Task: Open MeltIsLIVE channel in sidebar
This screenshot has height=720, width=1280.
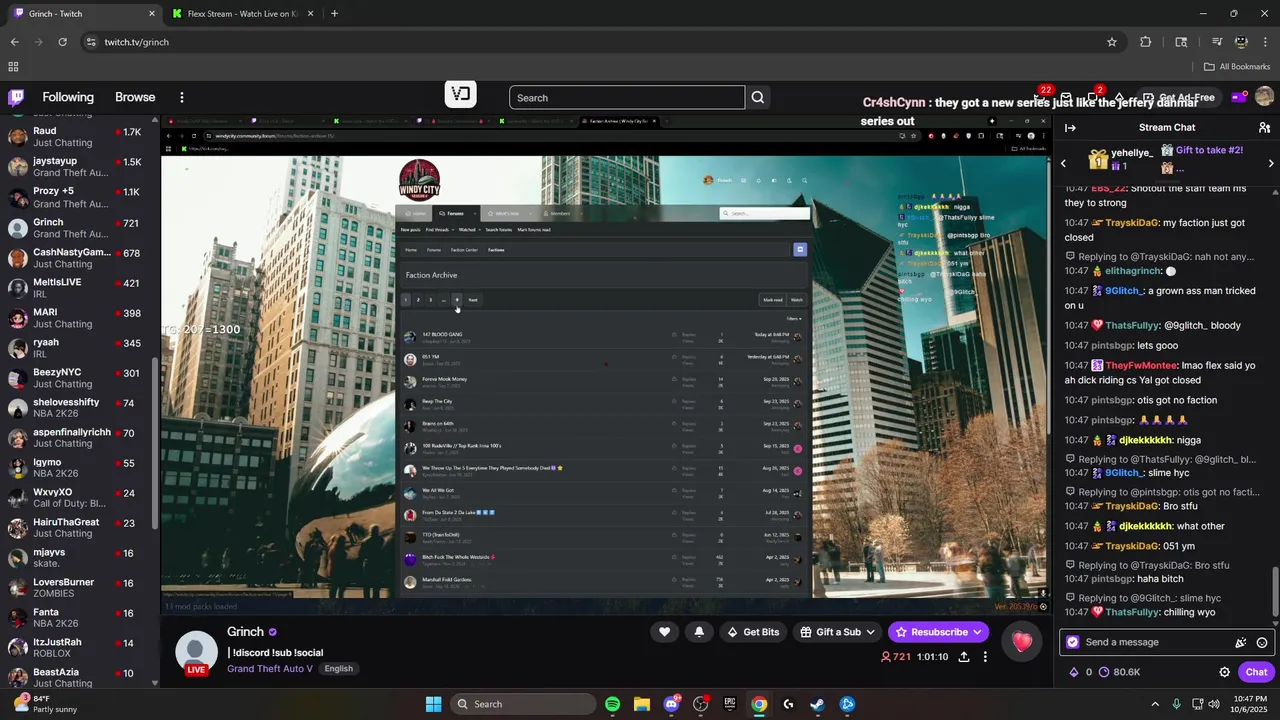Action: point(80,288)
